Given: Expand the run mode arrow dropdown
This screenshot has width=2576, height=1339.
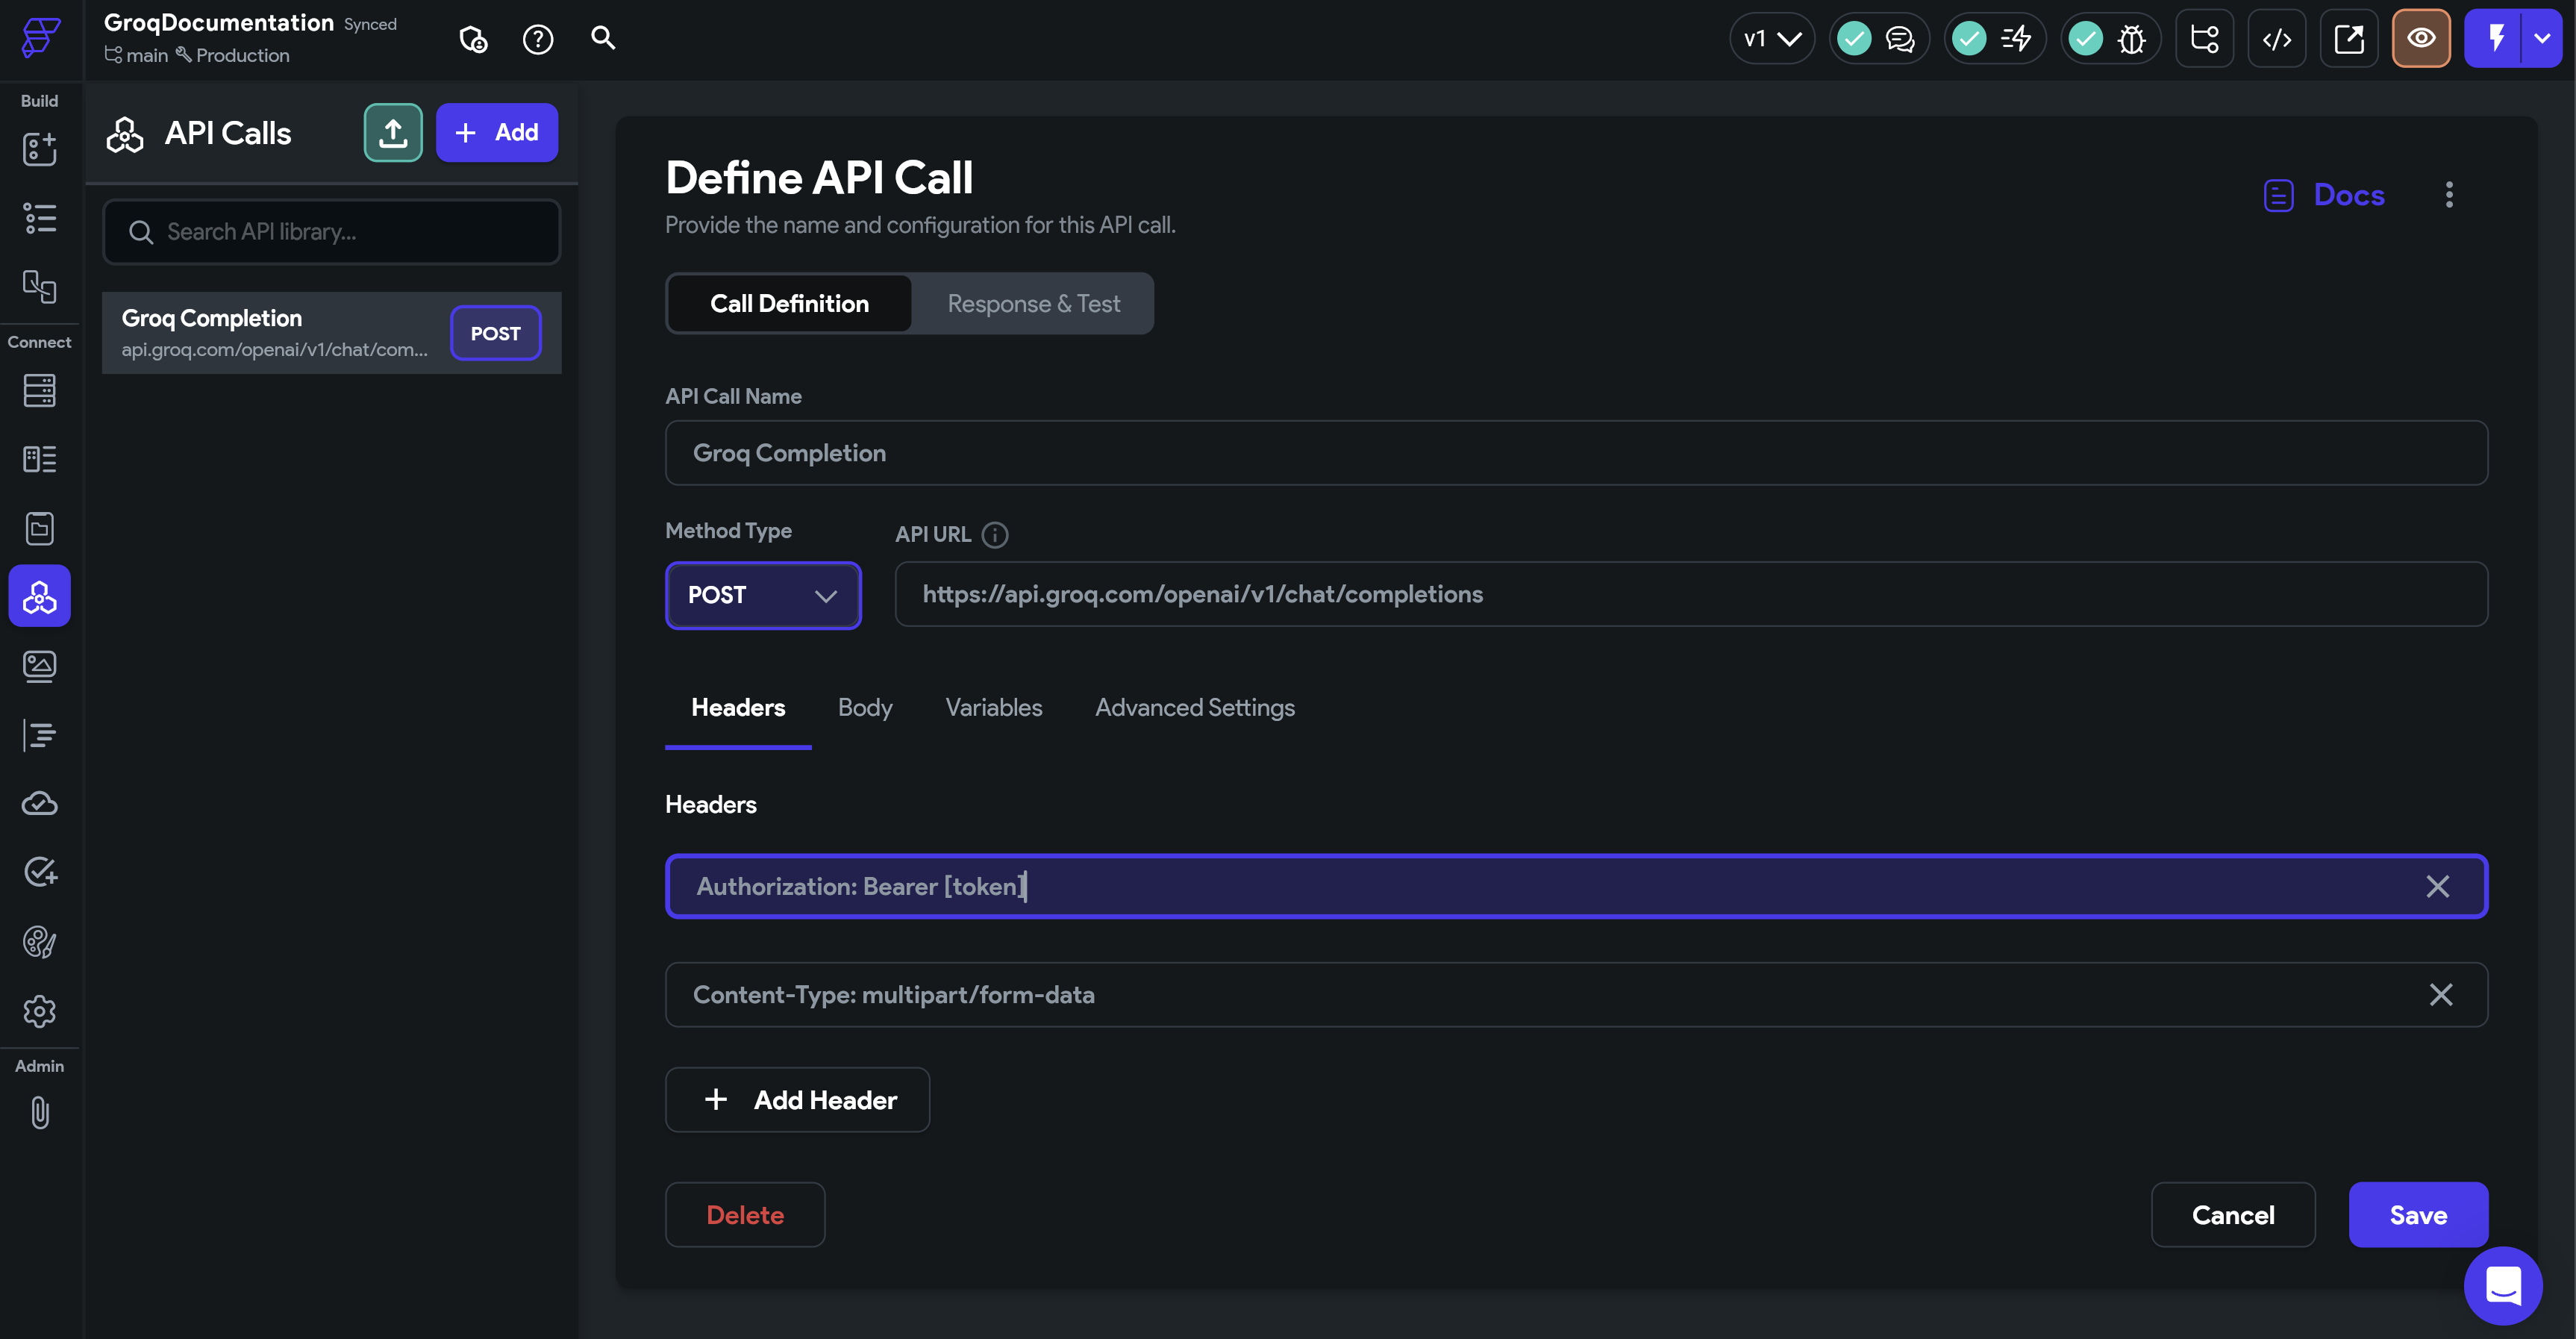Looking at the screenshot, I should 2542,39.
